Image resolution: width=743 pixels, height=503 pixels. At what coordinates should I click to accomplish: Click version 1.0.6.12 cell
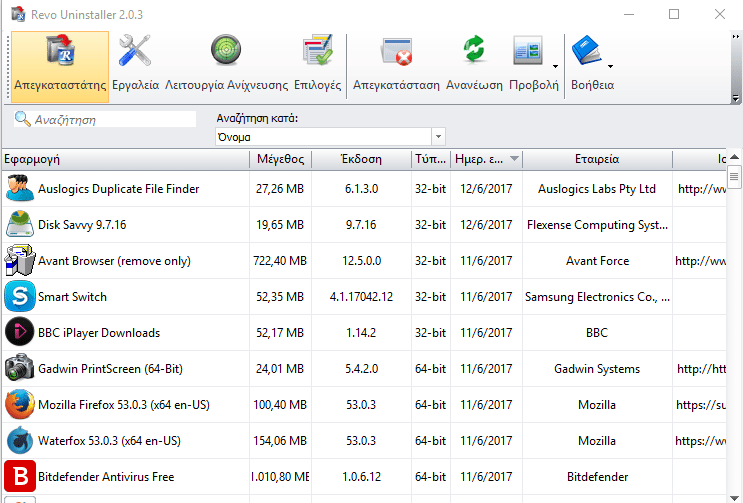pos(361,477)
